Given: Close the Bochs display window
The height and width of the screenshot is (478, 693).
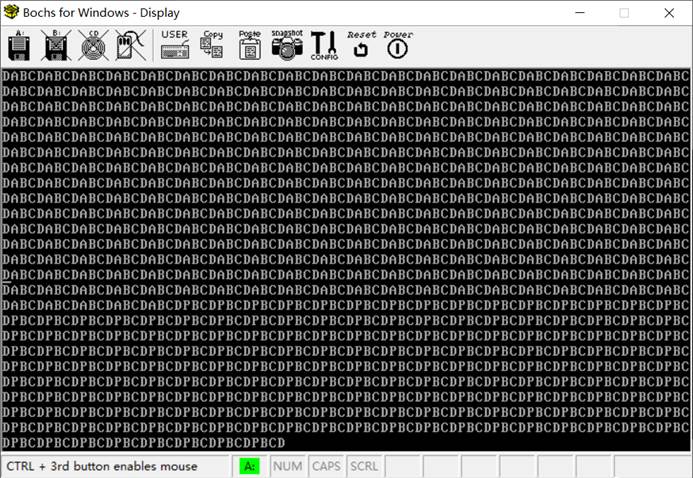Looking at the screenshot, I should pyautogui.click(x=669, y=13).
